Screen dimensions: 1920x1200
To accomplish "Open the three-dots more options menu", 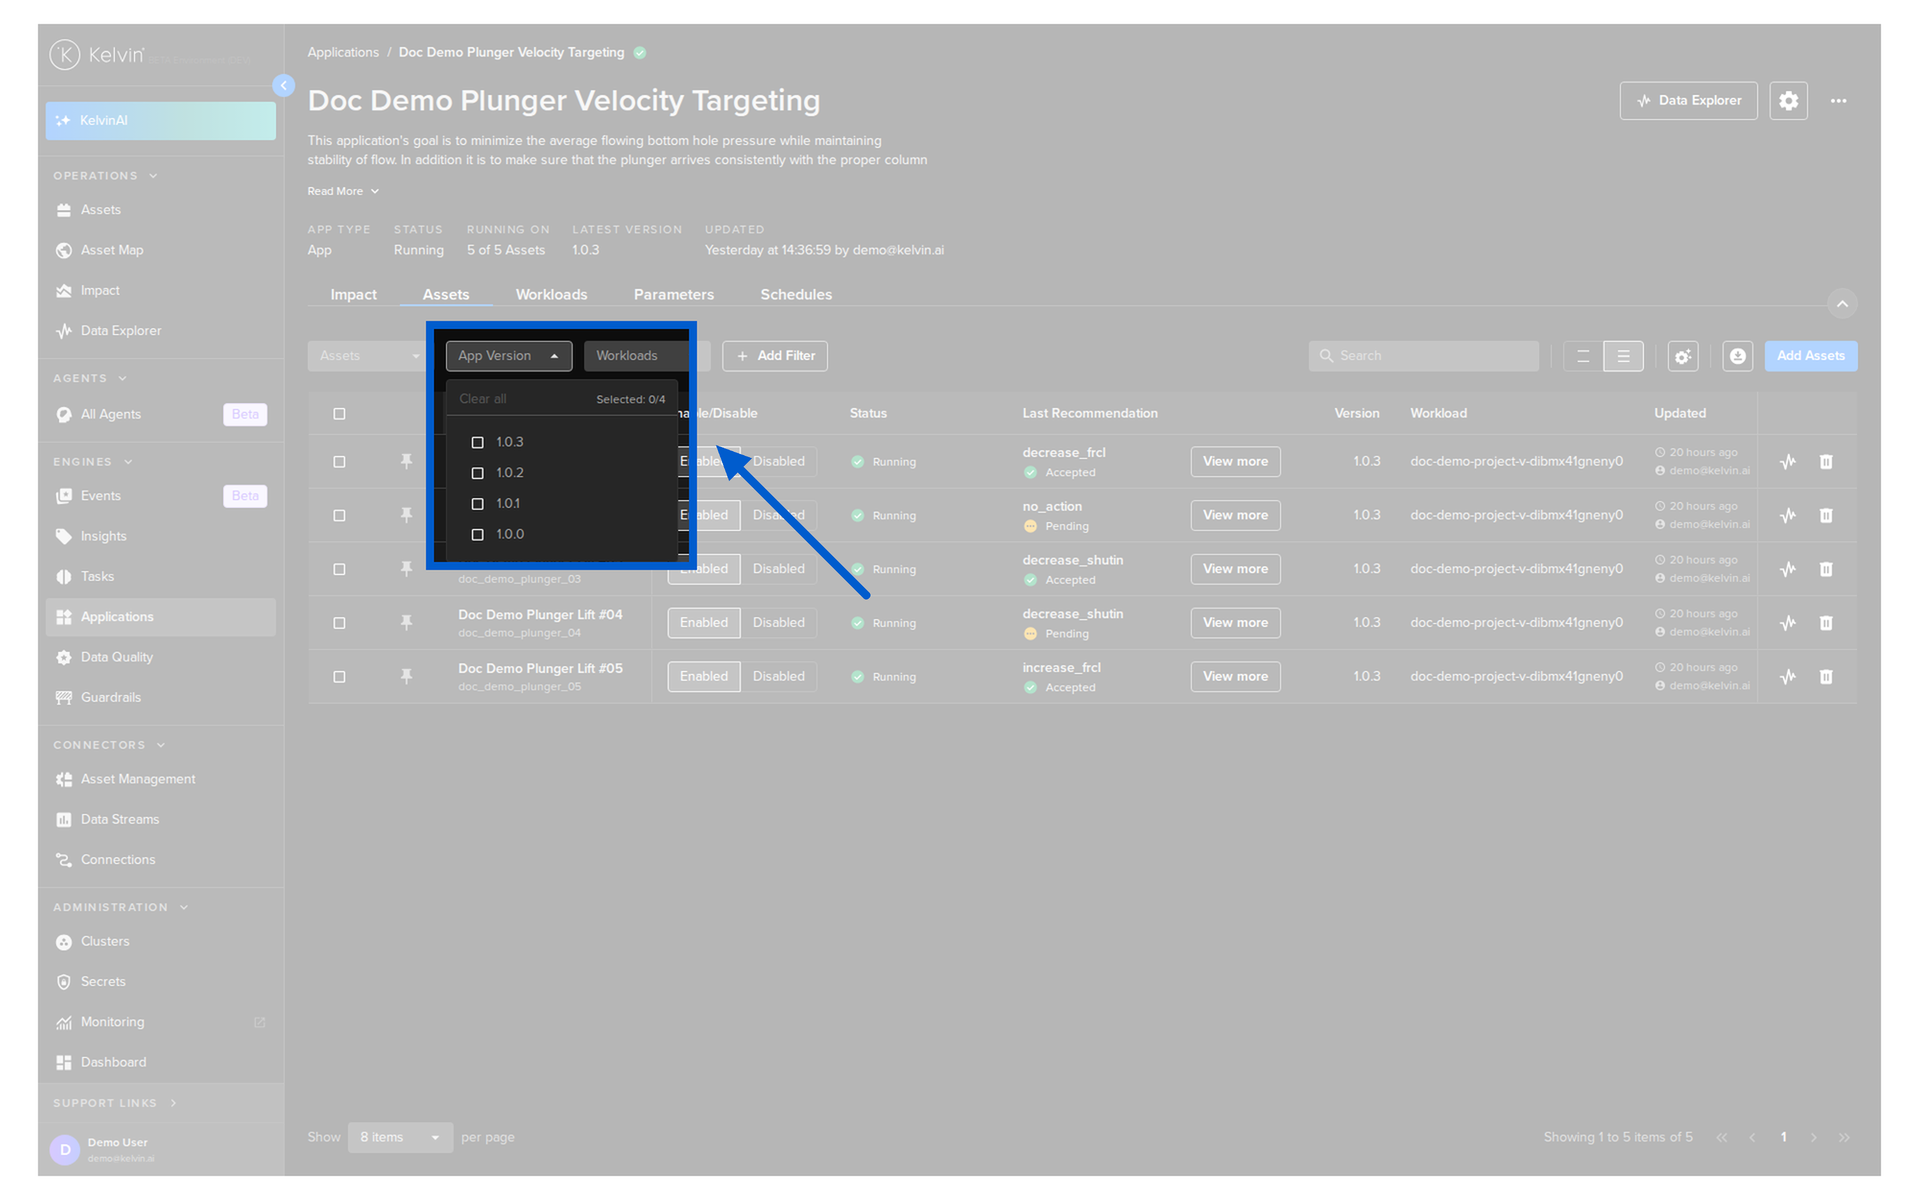I will [1838, 101].
